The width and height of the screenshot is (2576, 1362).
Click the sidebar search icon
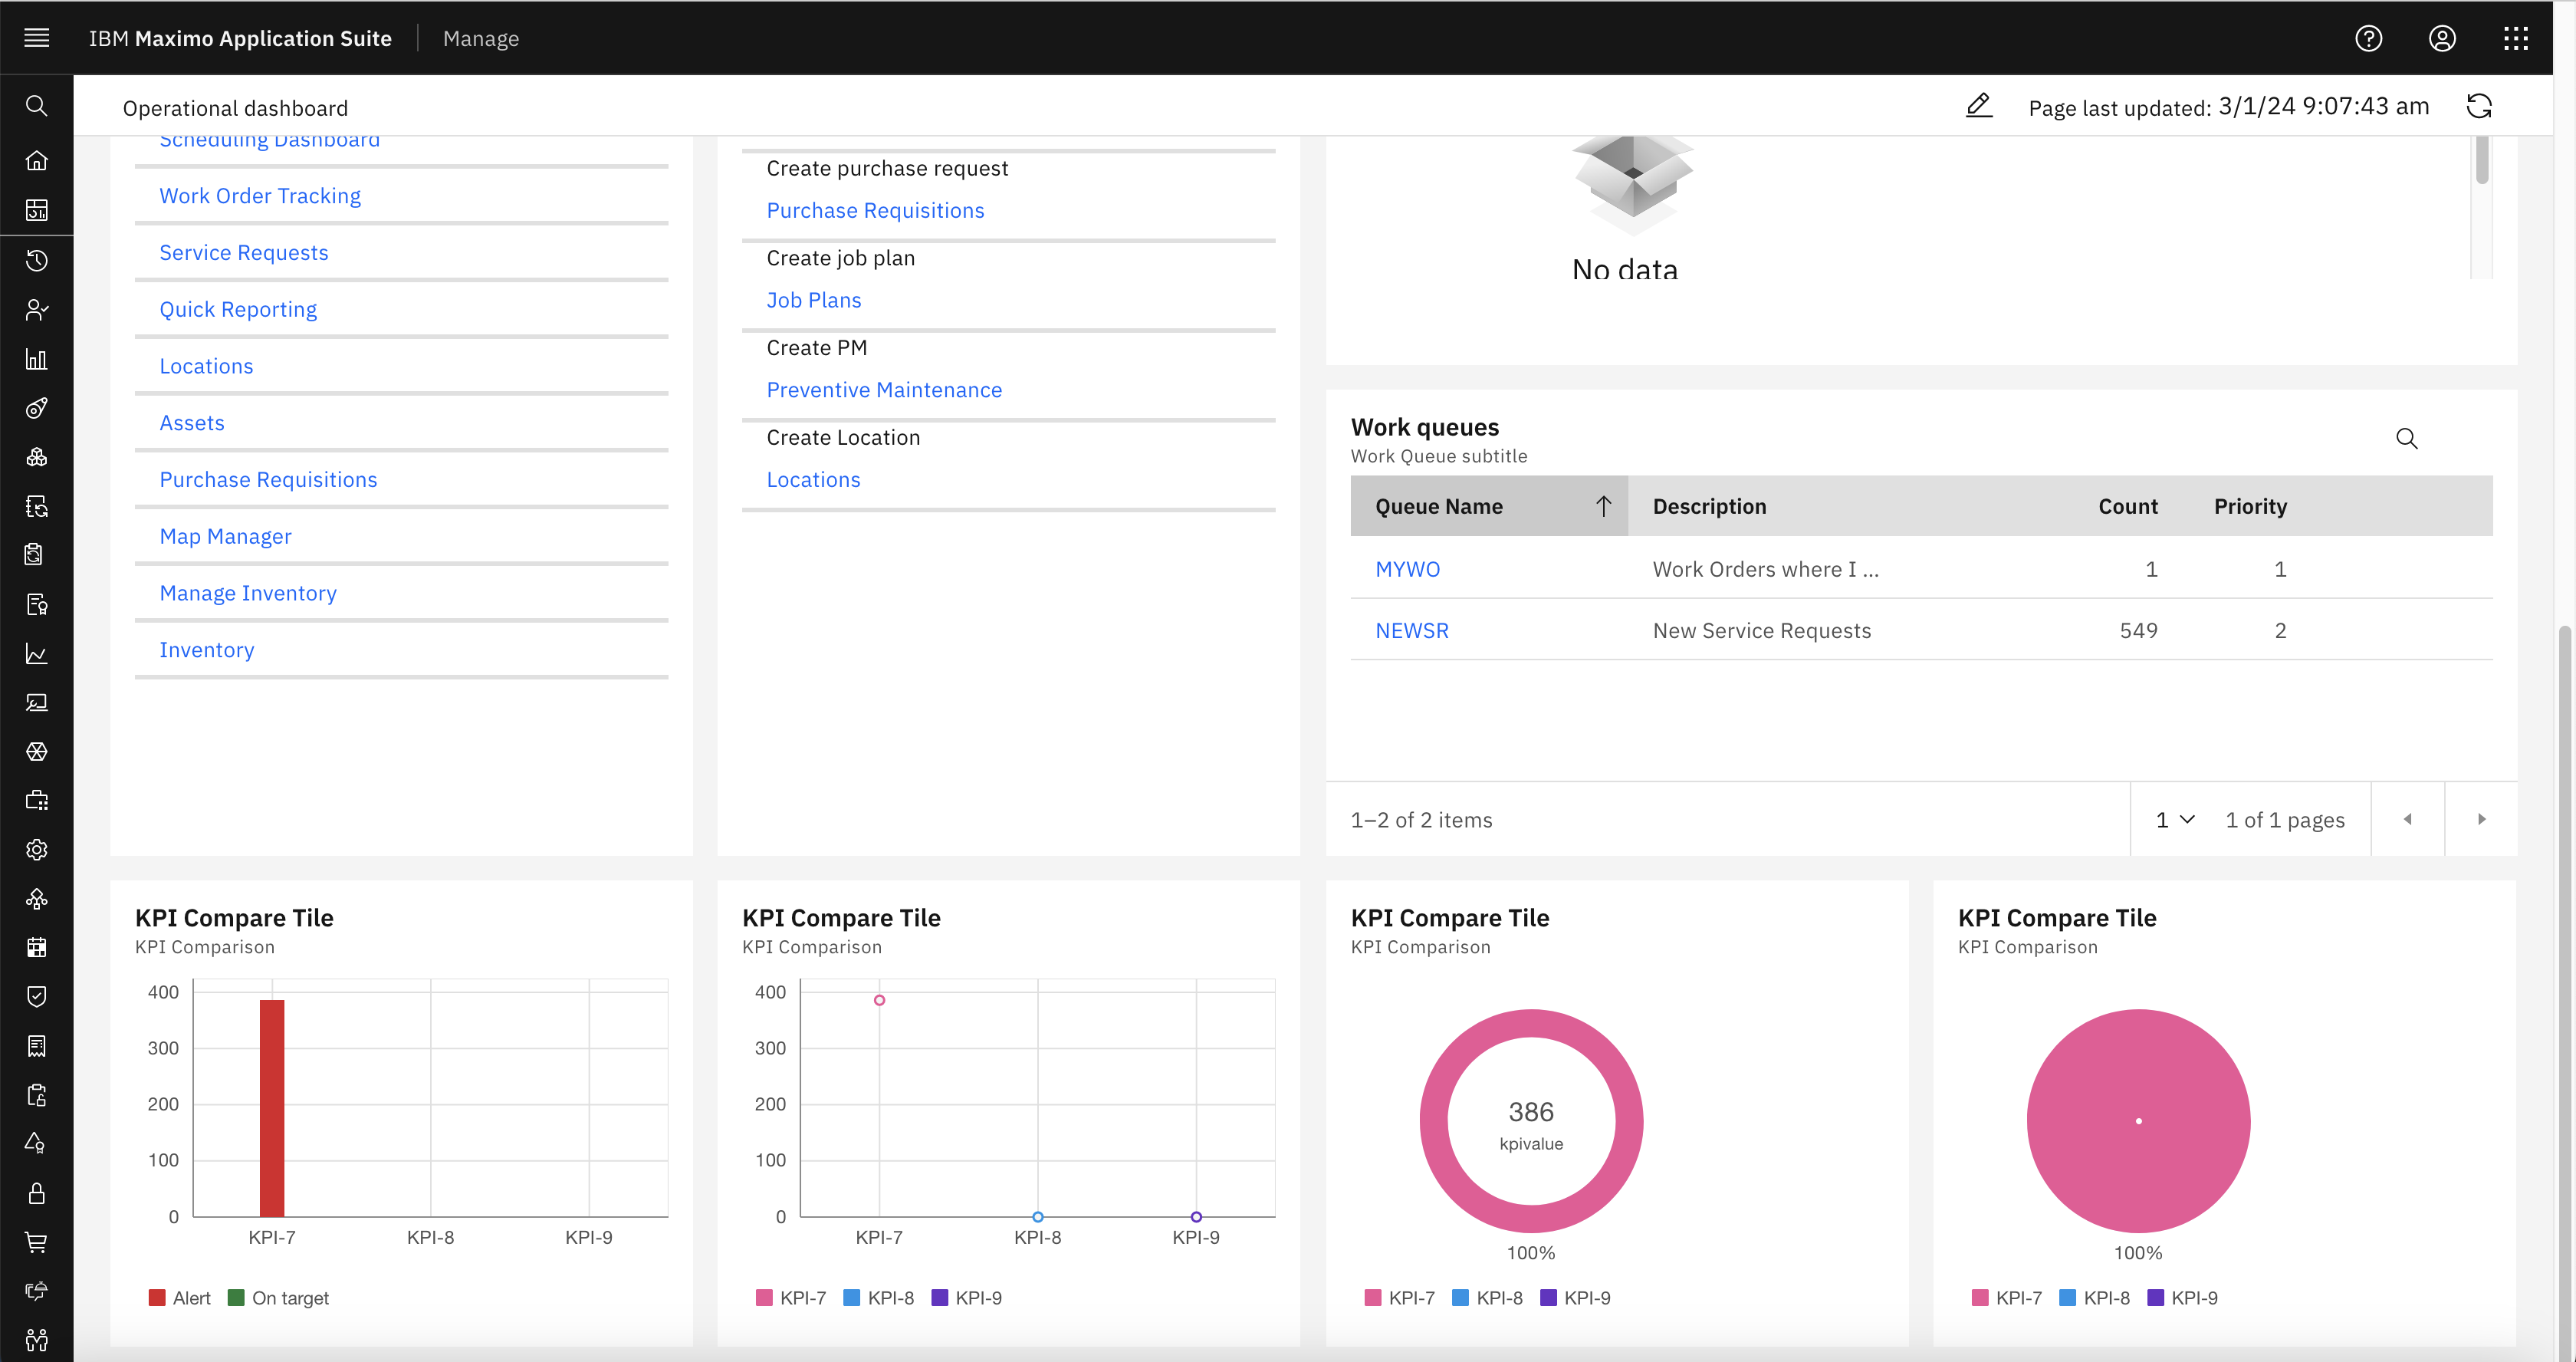coord(37,106)
